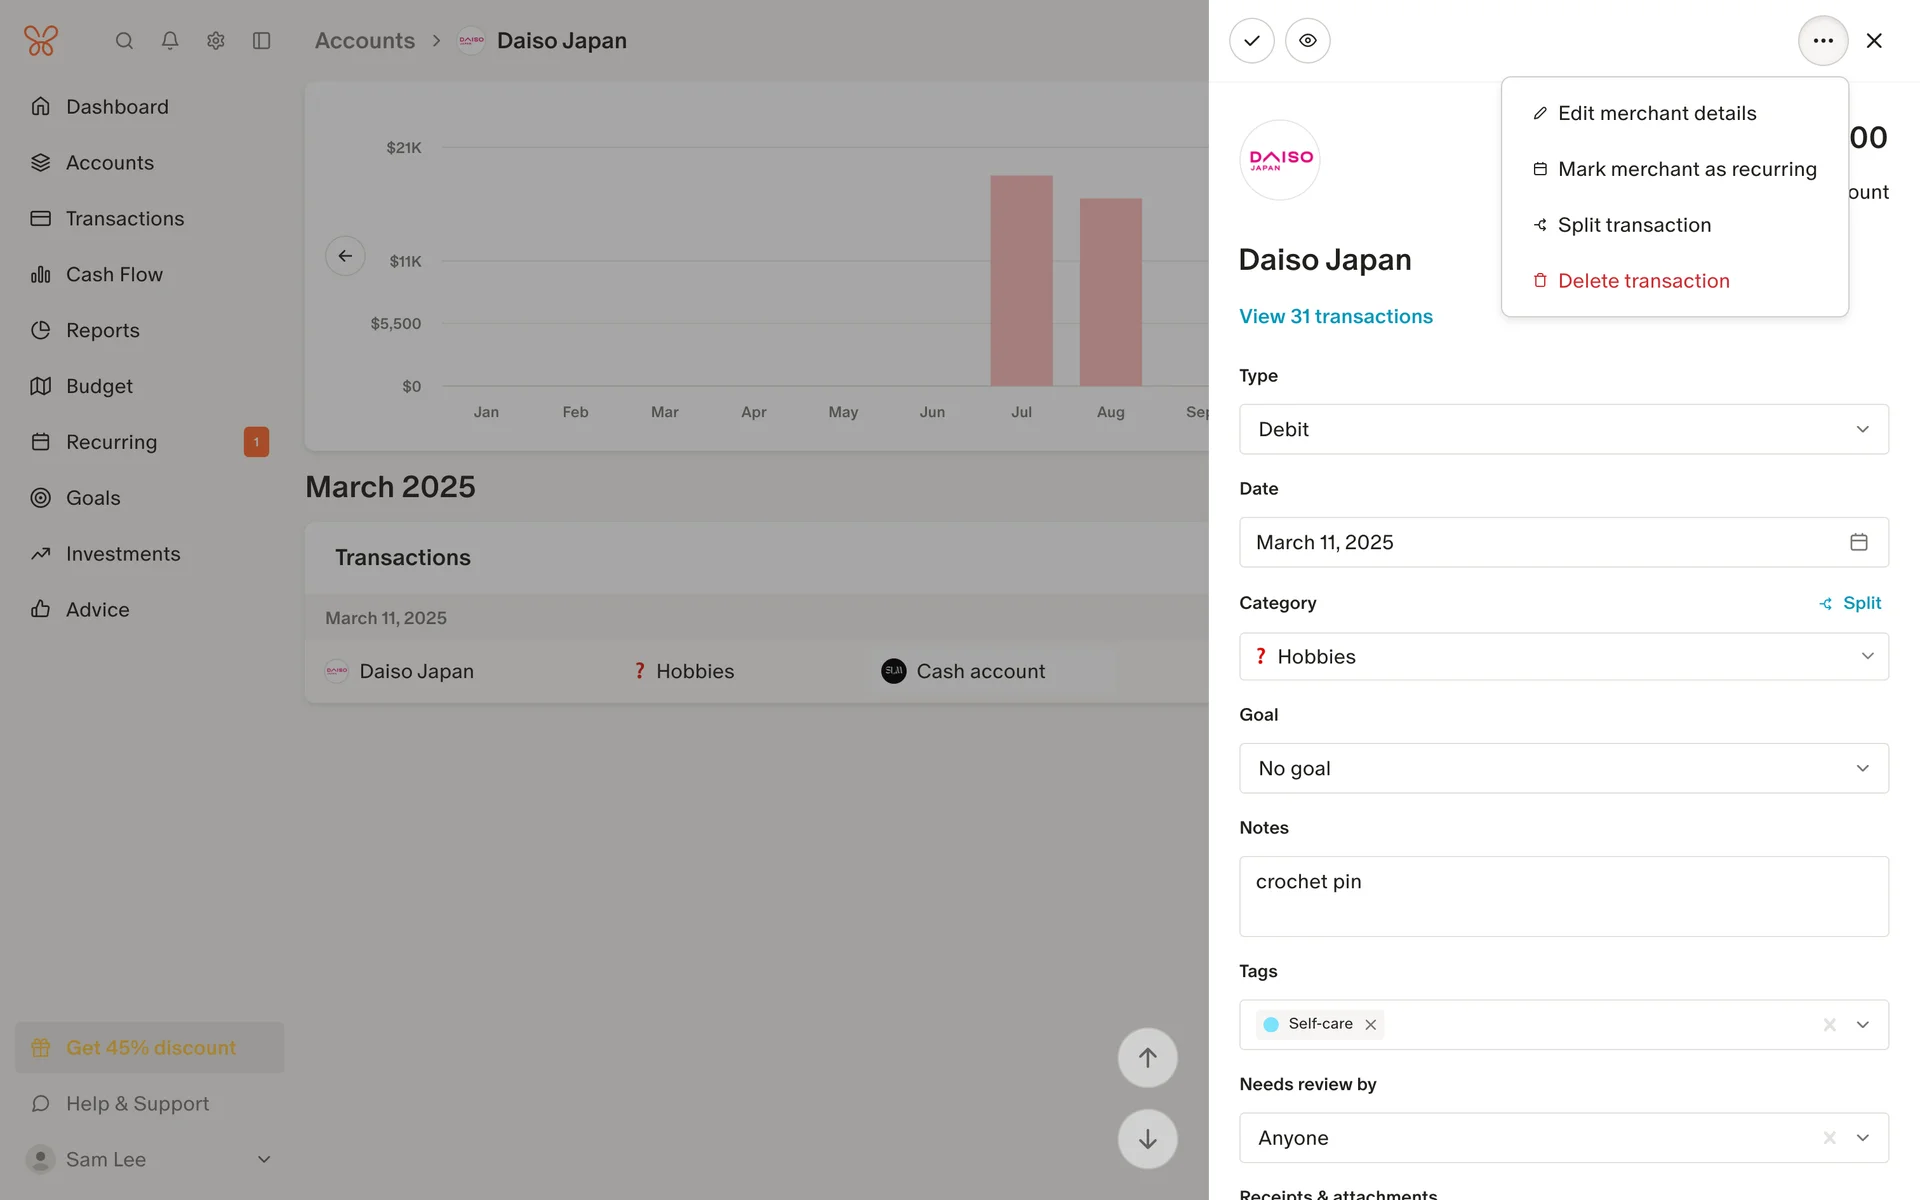Click Get 45% discount button
The width and height of the screenshot is (1920, 1200).
click(x=150, y=1048)
